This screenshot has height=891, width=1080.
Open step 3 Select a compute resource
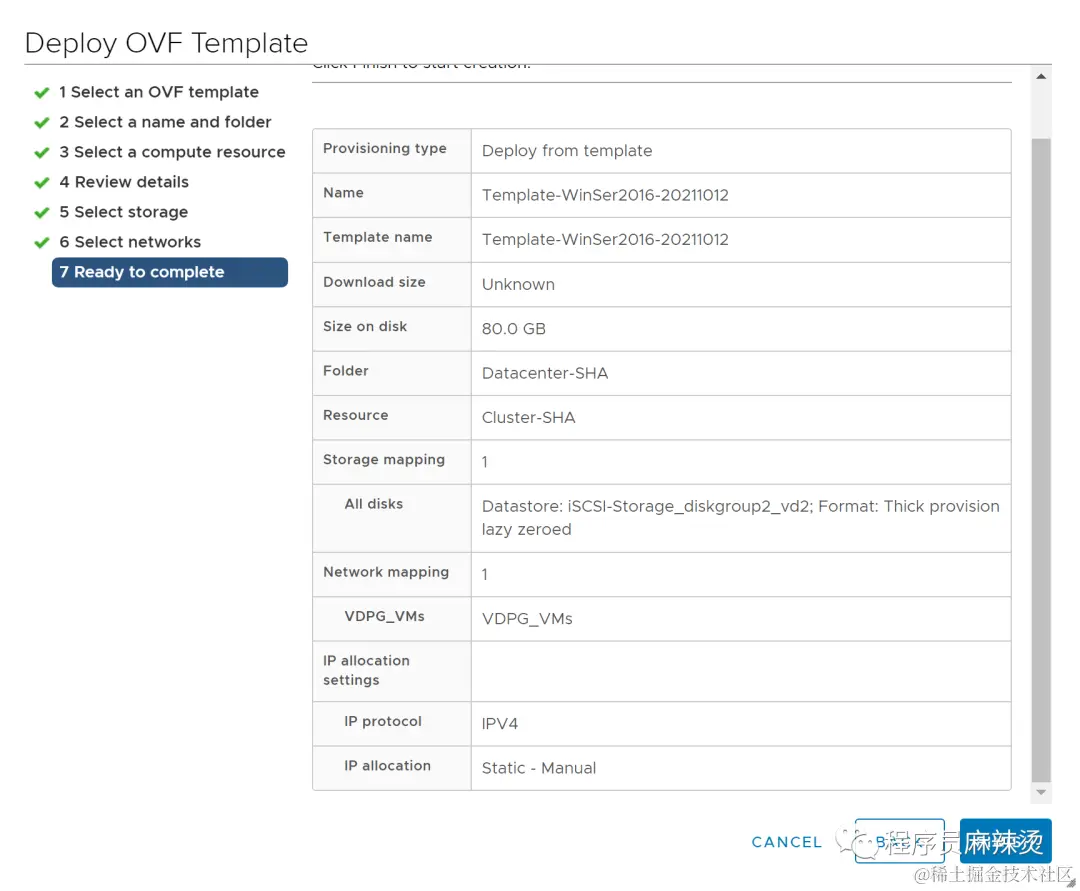point(172,152)
